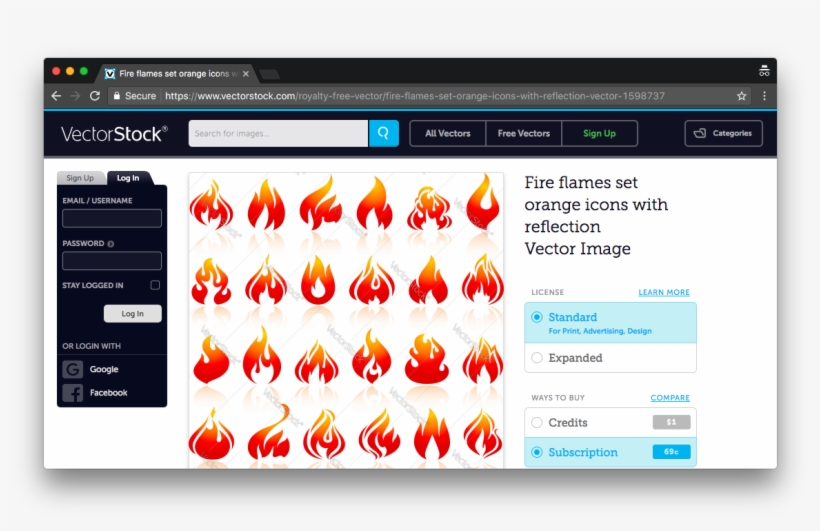Click the Compare ways to buy link
Screen dimensions: 820x531
[x=670, y=398]
